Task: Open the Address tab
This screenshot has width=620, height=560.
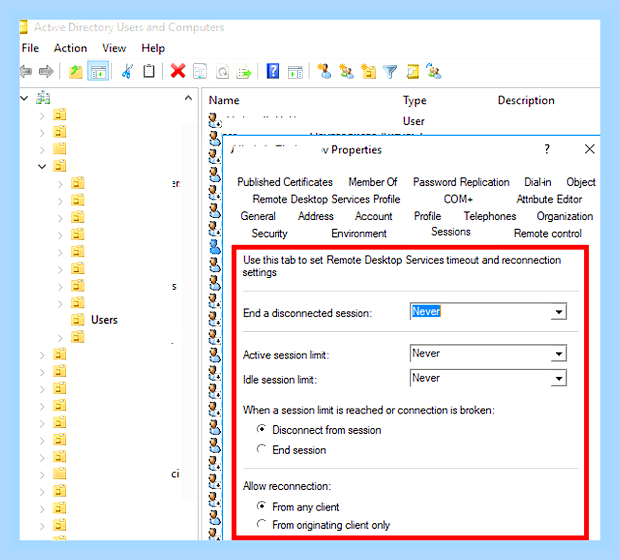Action: point(316,216)
